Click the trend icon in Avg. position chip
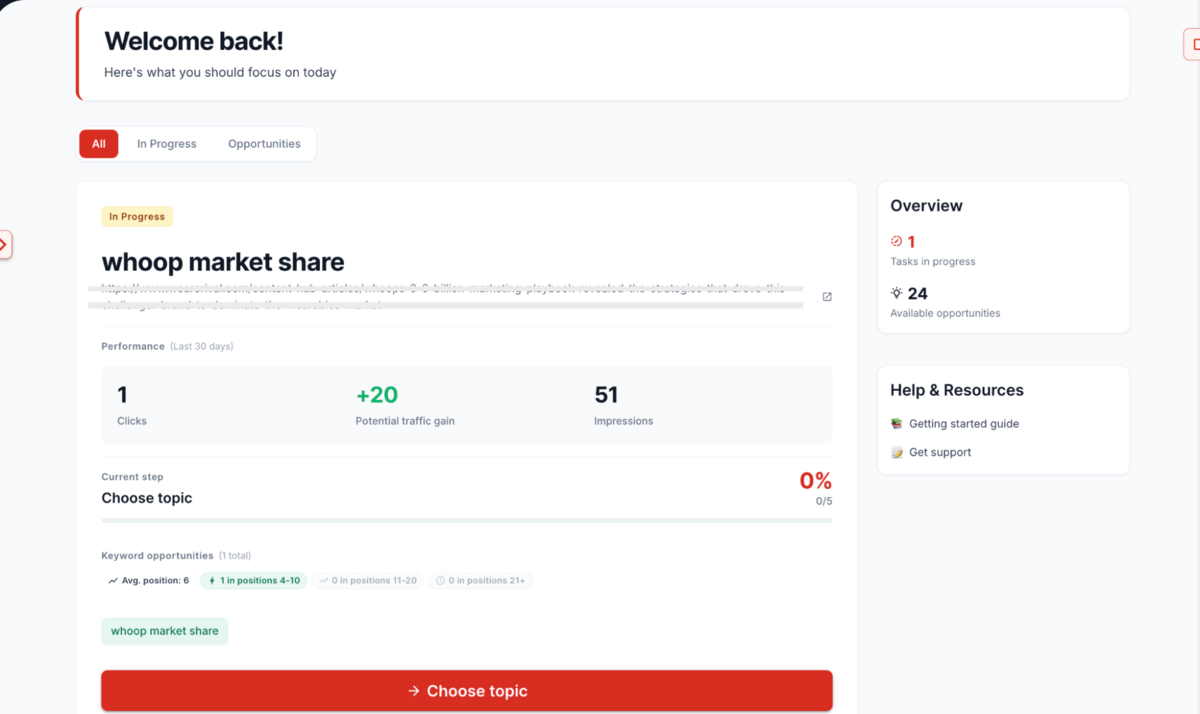Viewport: 1200px width, 714px height. [x=113, y=580]
